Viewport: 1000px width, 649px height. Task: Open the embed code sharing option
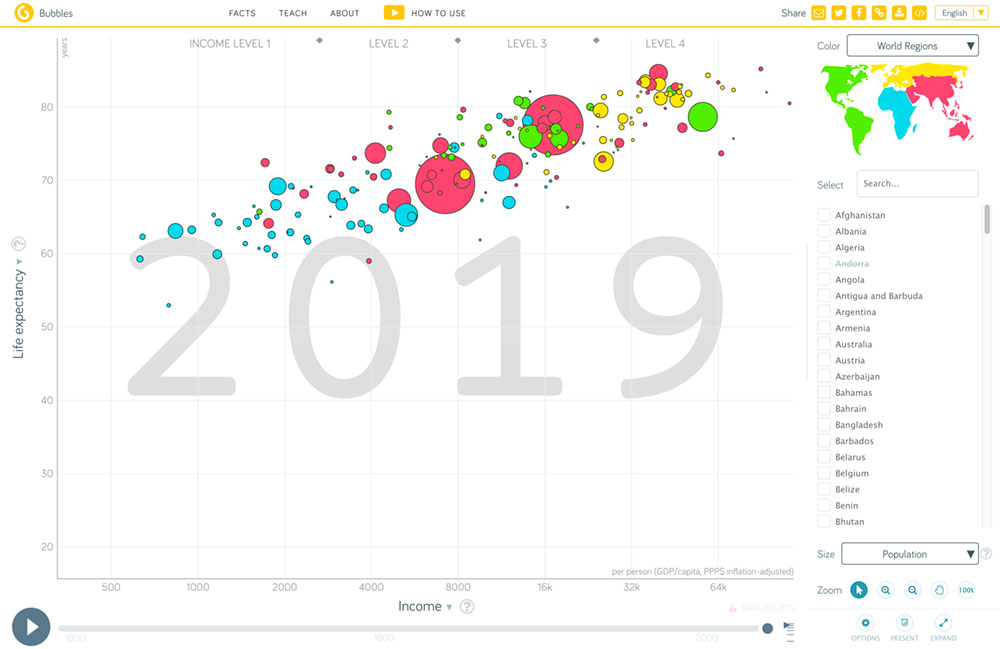coord(920,13)
